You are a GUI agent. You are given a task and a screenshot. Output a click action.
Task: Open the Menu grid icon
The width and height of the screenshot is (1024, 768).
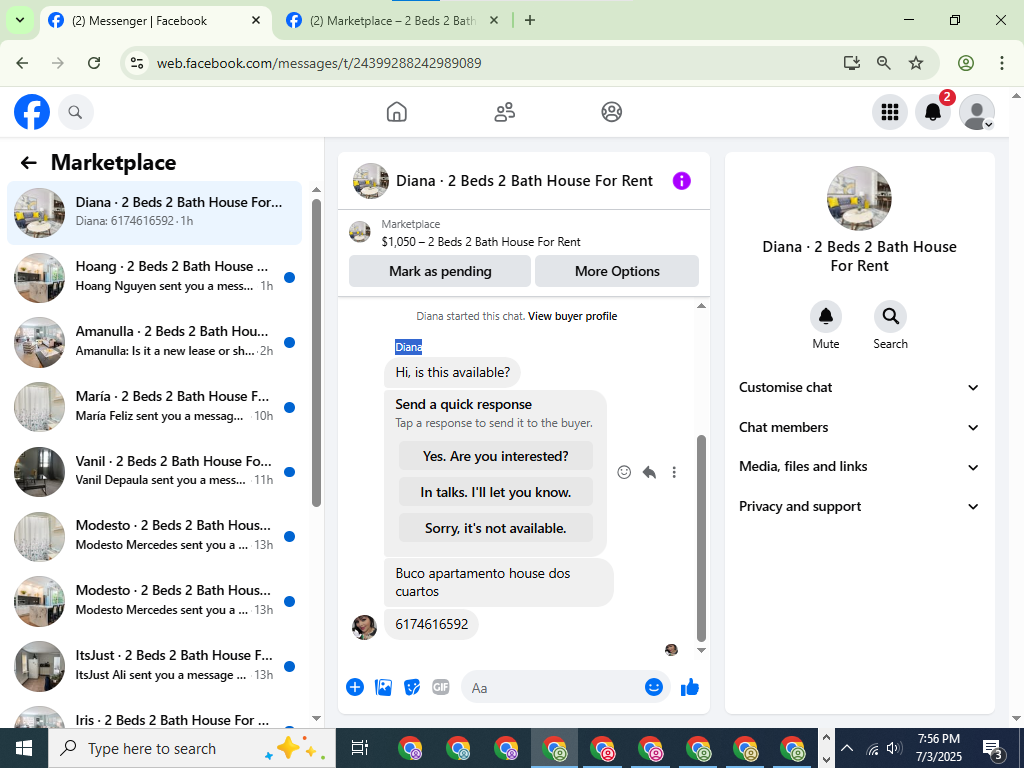[889, 112]
